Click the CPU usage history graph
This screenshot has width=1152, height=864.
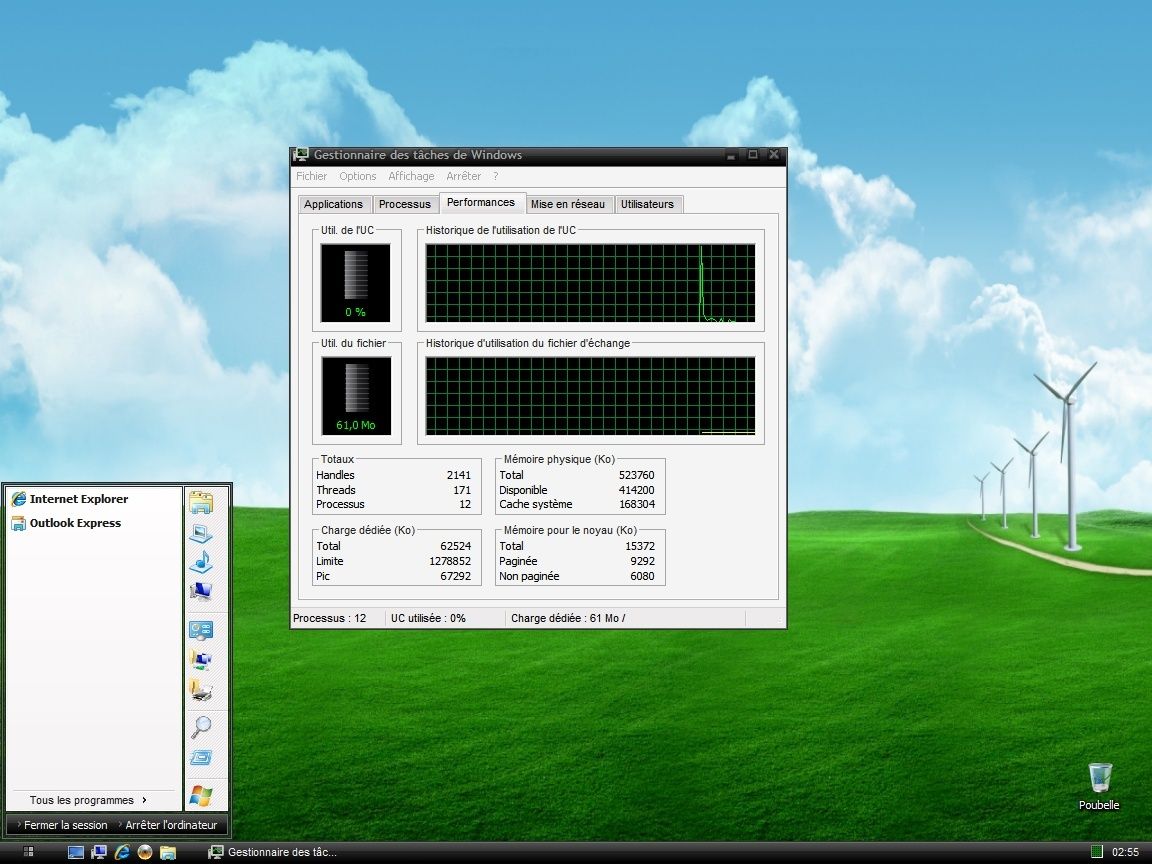pos(590,283)
